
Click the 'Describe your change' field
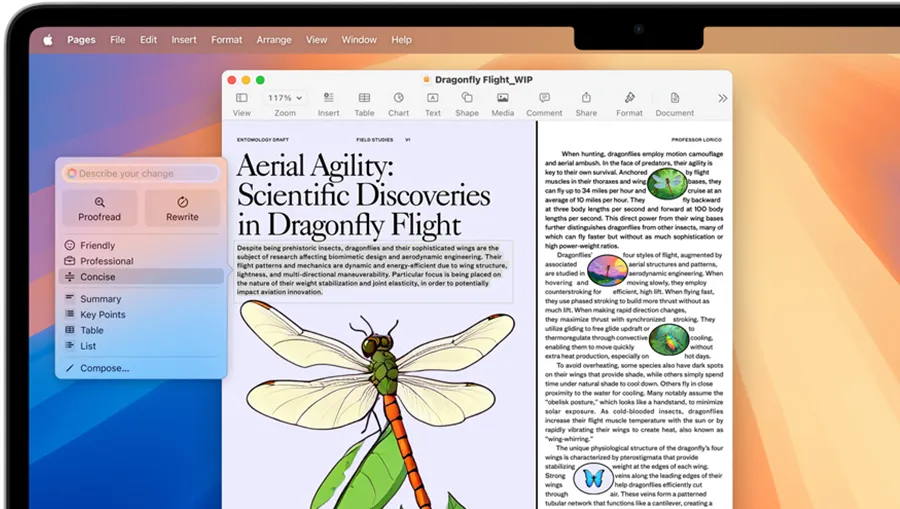click(141, 173)
